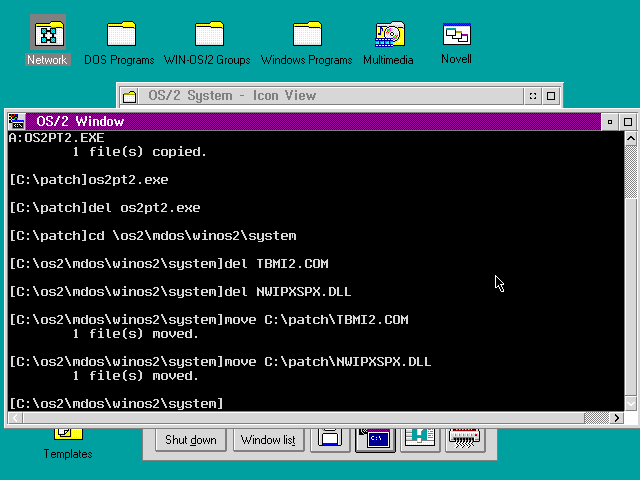Click the line "move C:\patch\TBMI2.COM"
Viewport: 640px width, 480px height.
[316, 320]
